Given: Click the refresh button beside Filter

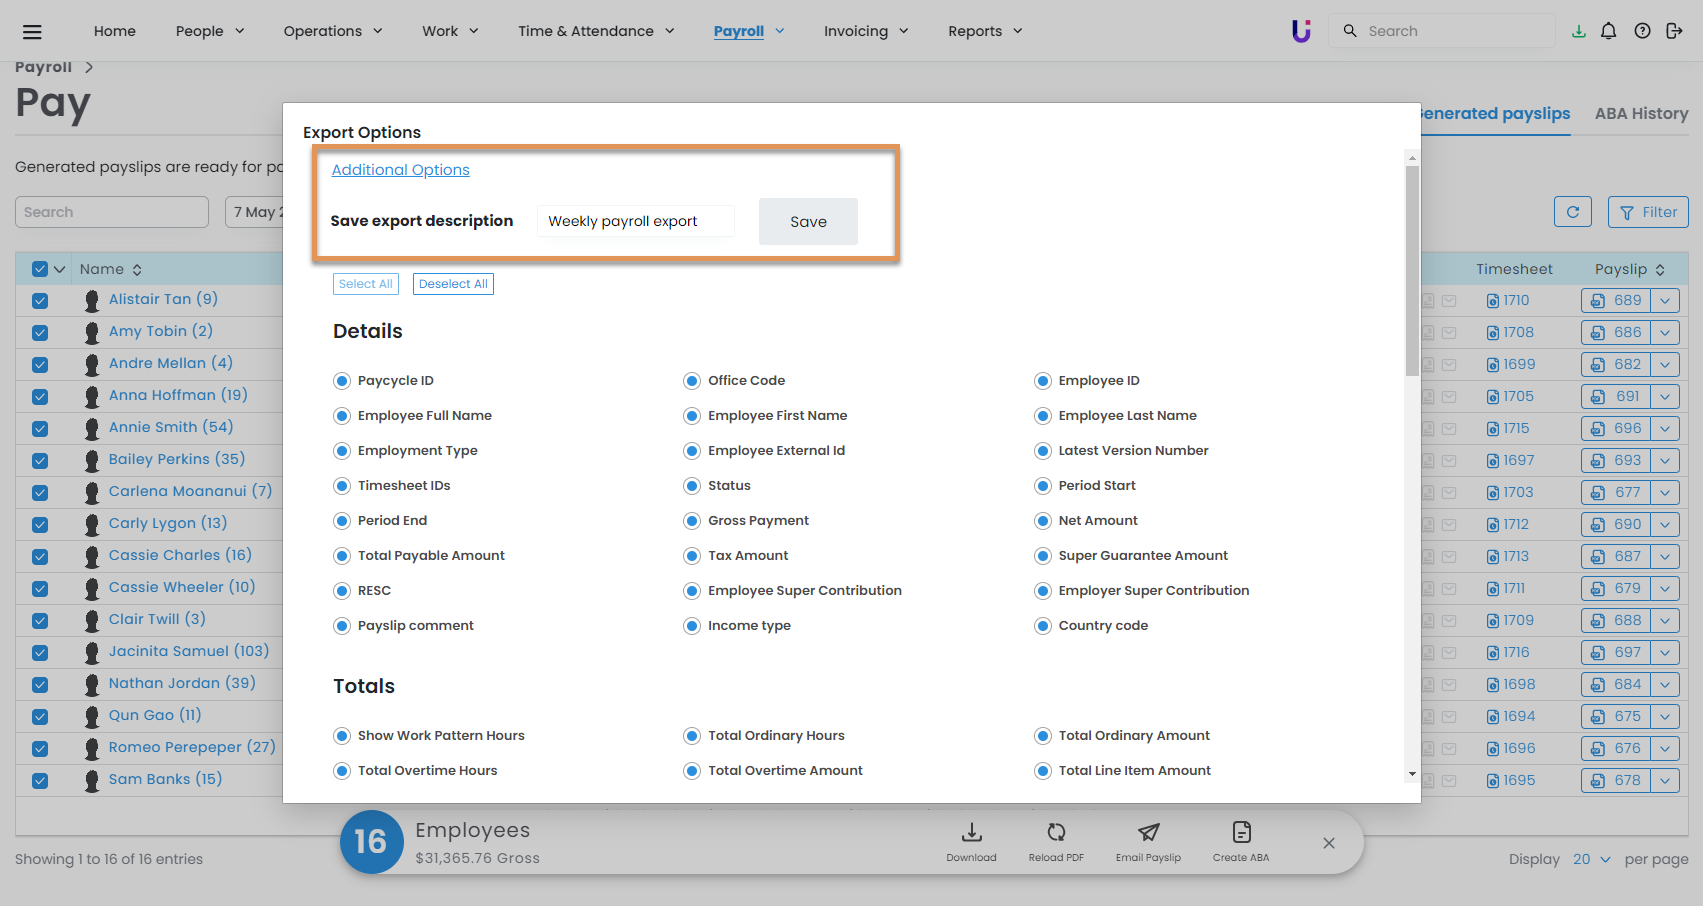Looking at the screenshot, I should click(1572, 212).
